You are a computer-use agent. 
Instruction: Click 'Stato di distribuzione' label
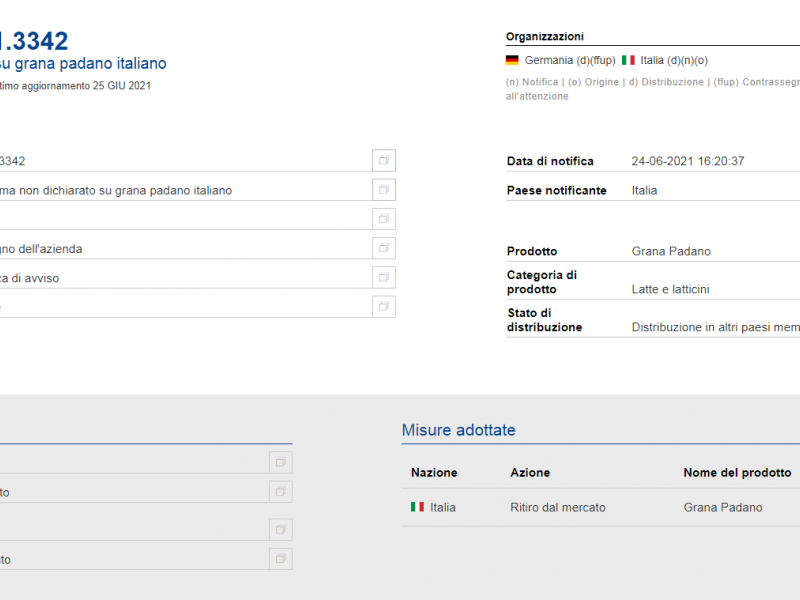pyautogui.click(x=544, y=320)
